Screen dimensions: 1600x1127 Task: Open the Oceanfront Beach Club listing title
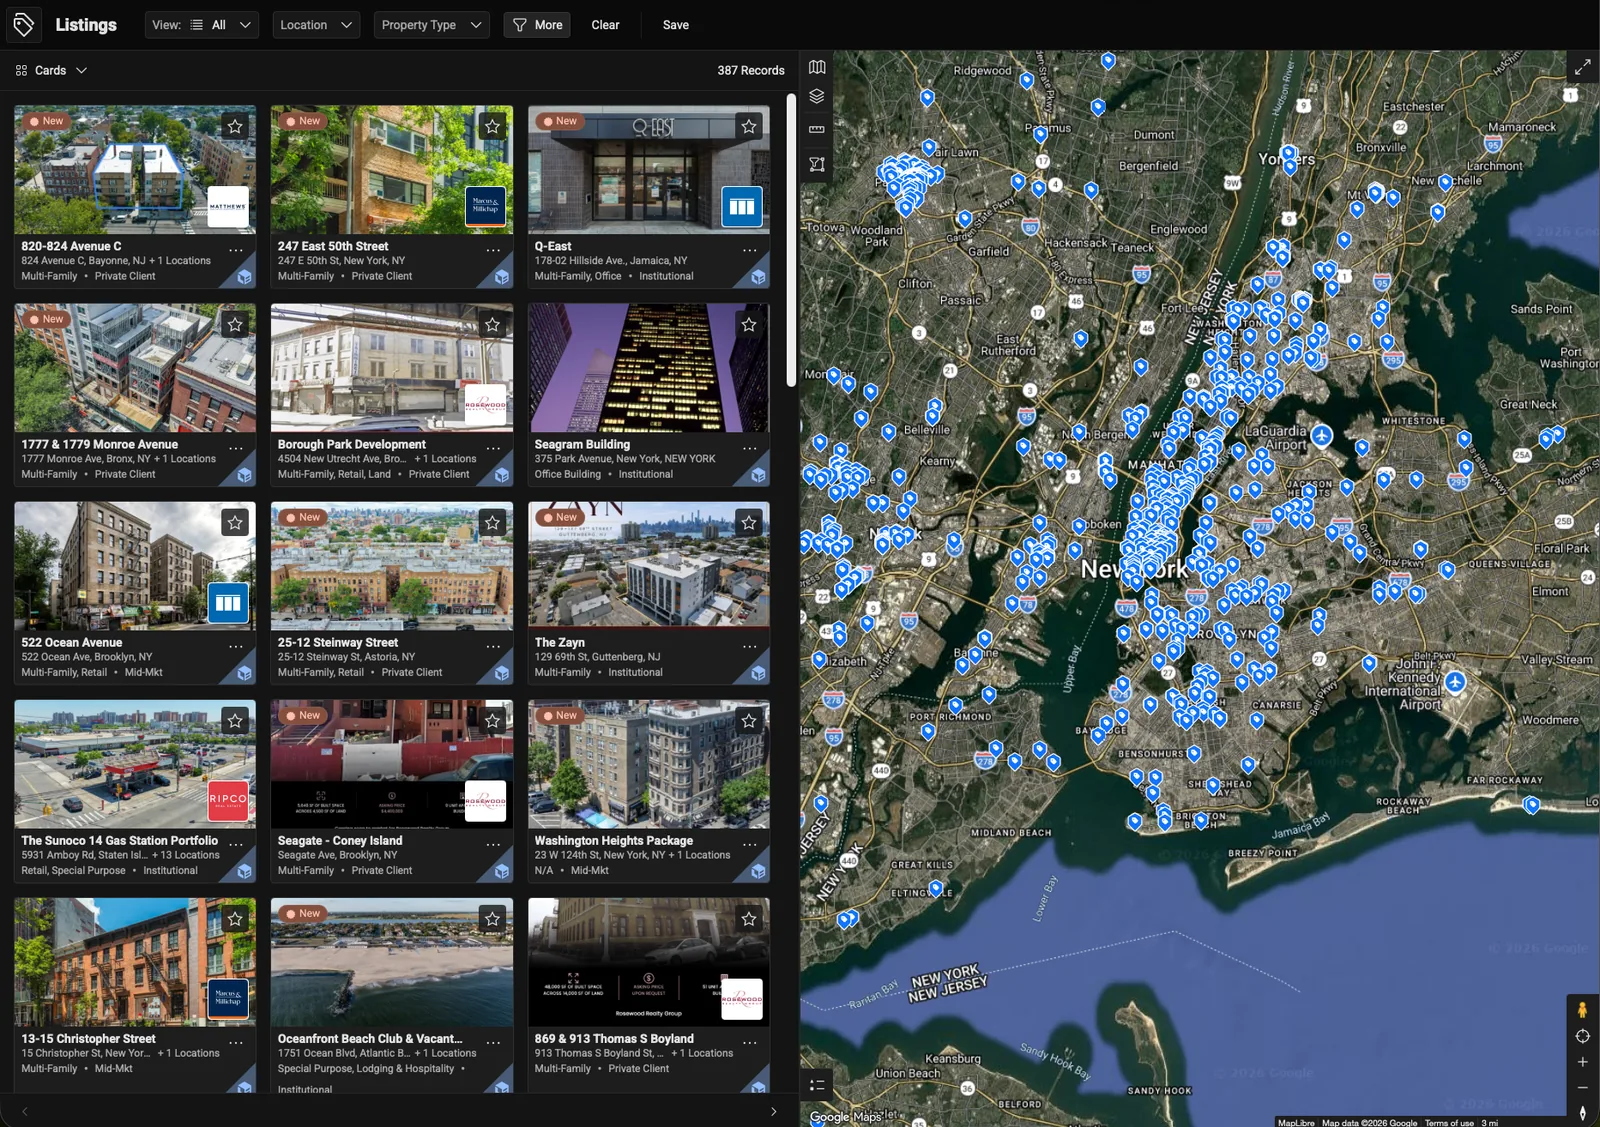click(370, 1038)
